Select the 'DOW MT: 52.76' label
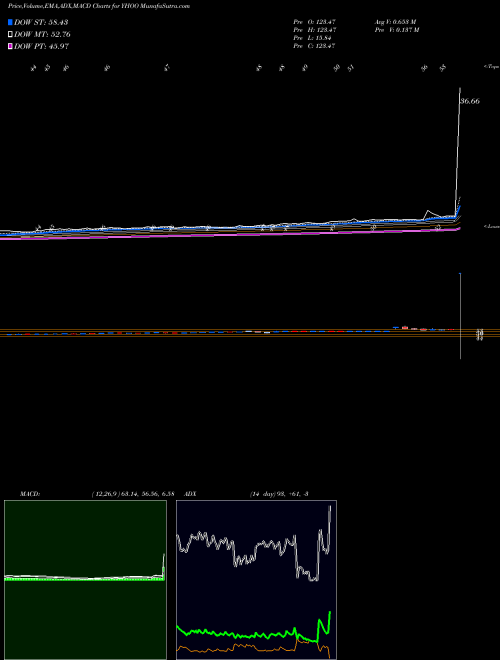Viewport: 500px width, 660px height. (42, 35)
